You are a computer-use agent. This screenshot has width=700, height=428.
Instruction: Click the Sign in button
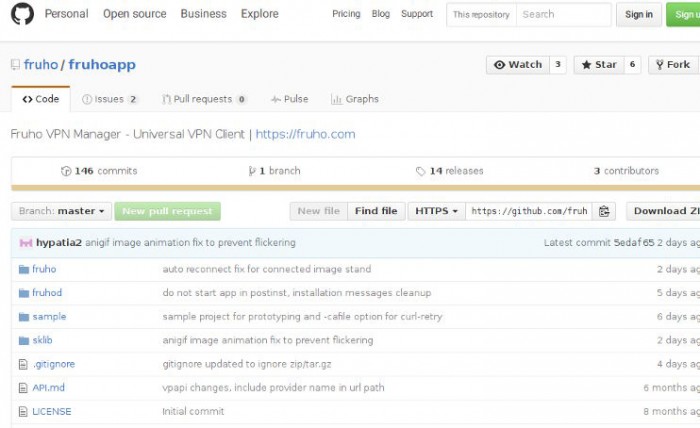(x=639, y=15)
